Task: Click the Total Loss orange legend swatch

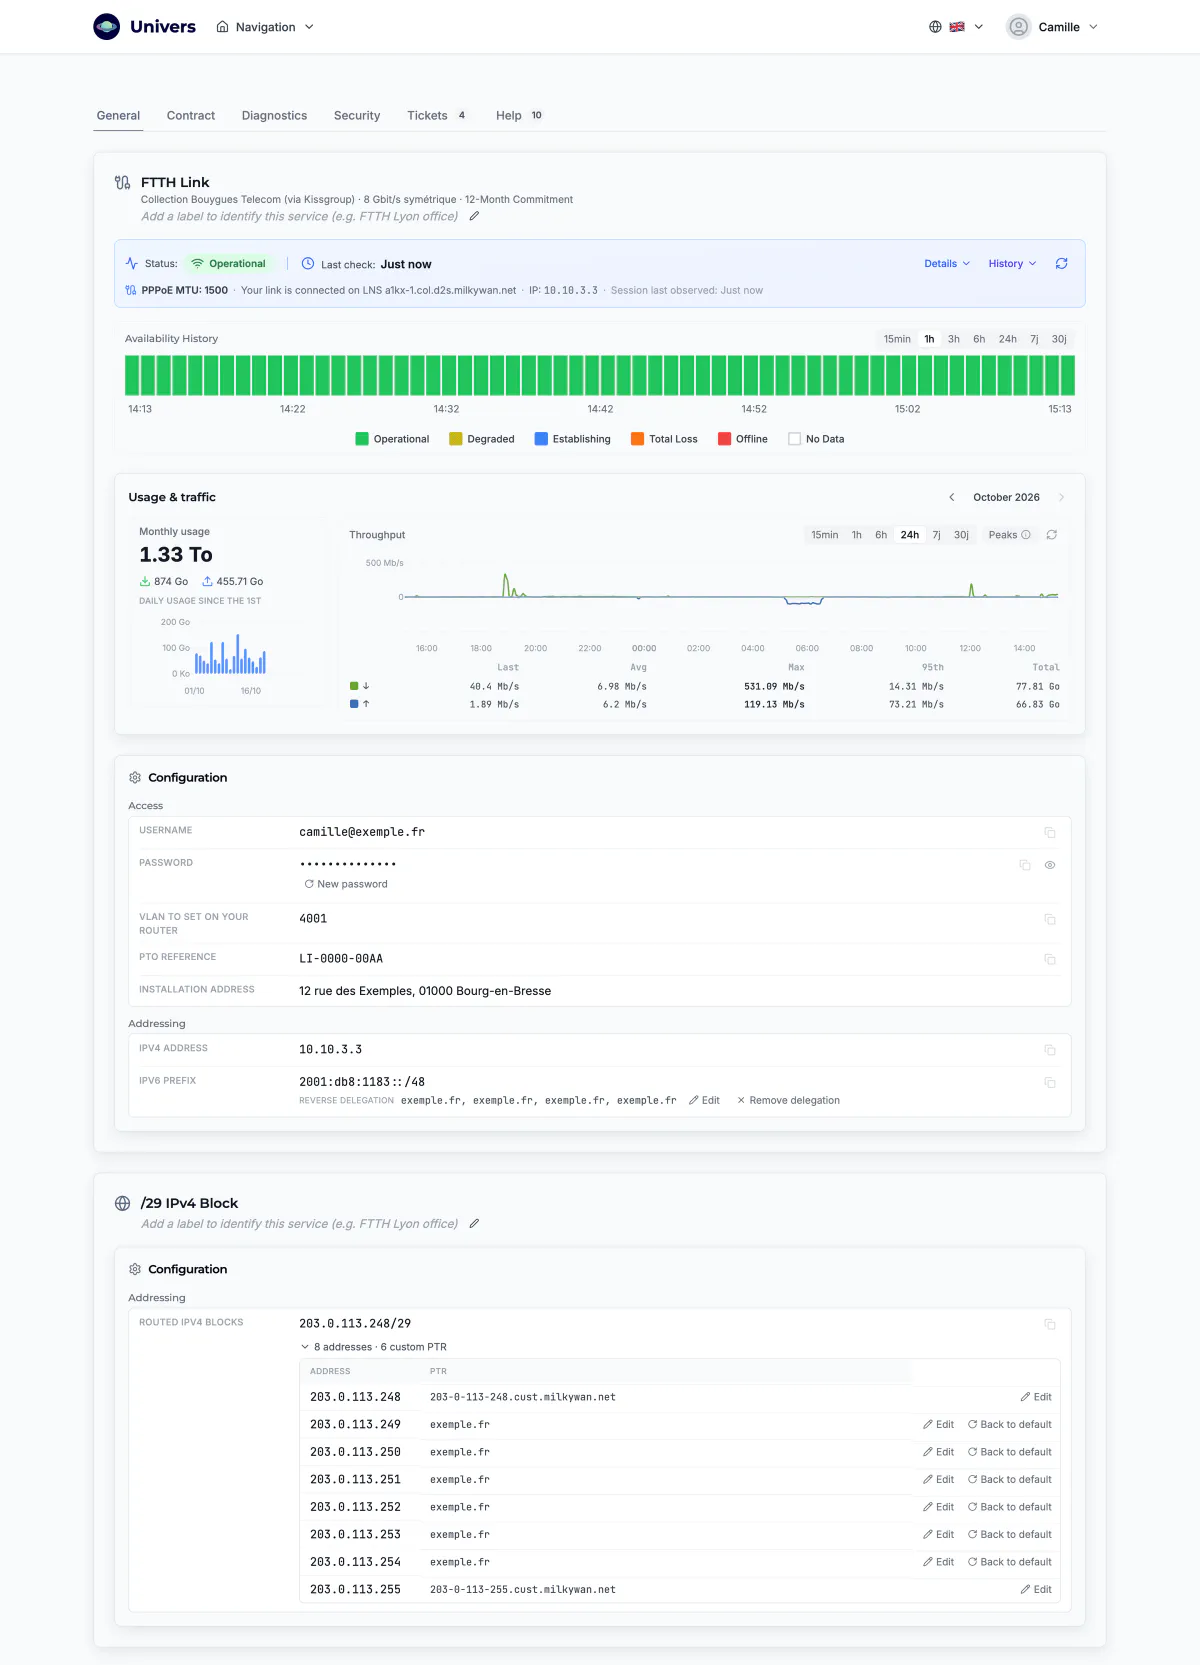Action: tap(638, 439)
